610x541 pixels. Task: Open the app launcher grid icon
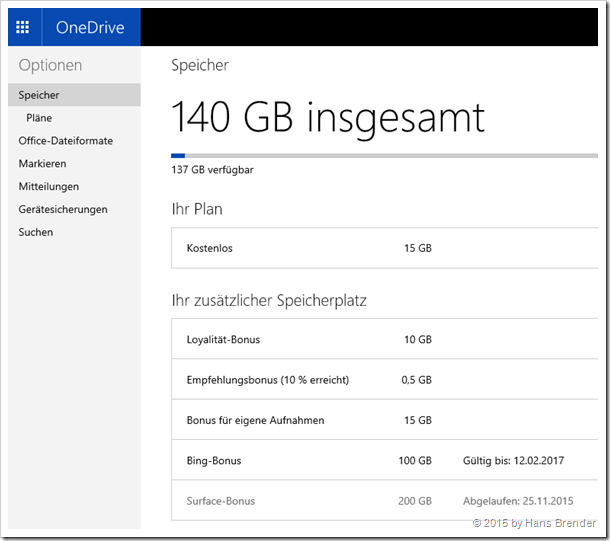coord(23,27)
